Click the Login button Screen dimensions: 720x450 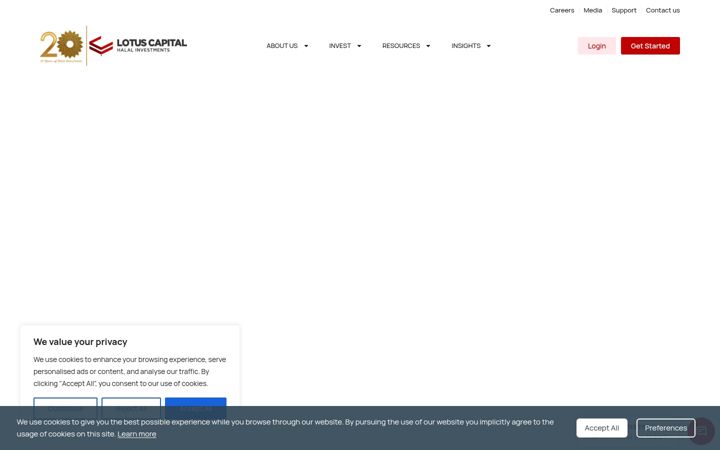(596, 46)
